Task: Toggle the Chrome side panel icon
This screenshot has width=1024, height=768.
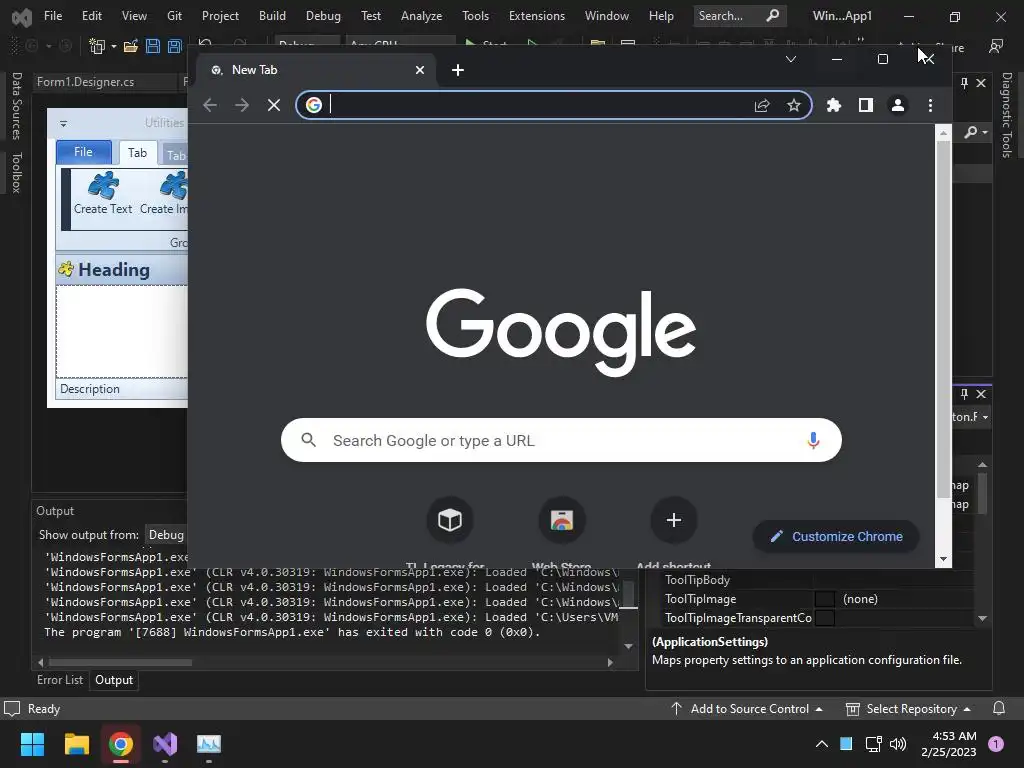Action: (866, 105)
